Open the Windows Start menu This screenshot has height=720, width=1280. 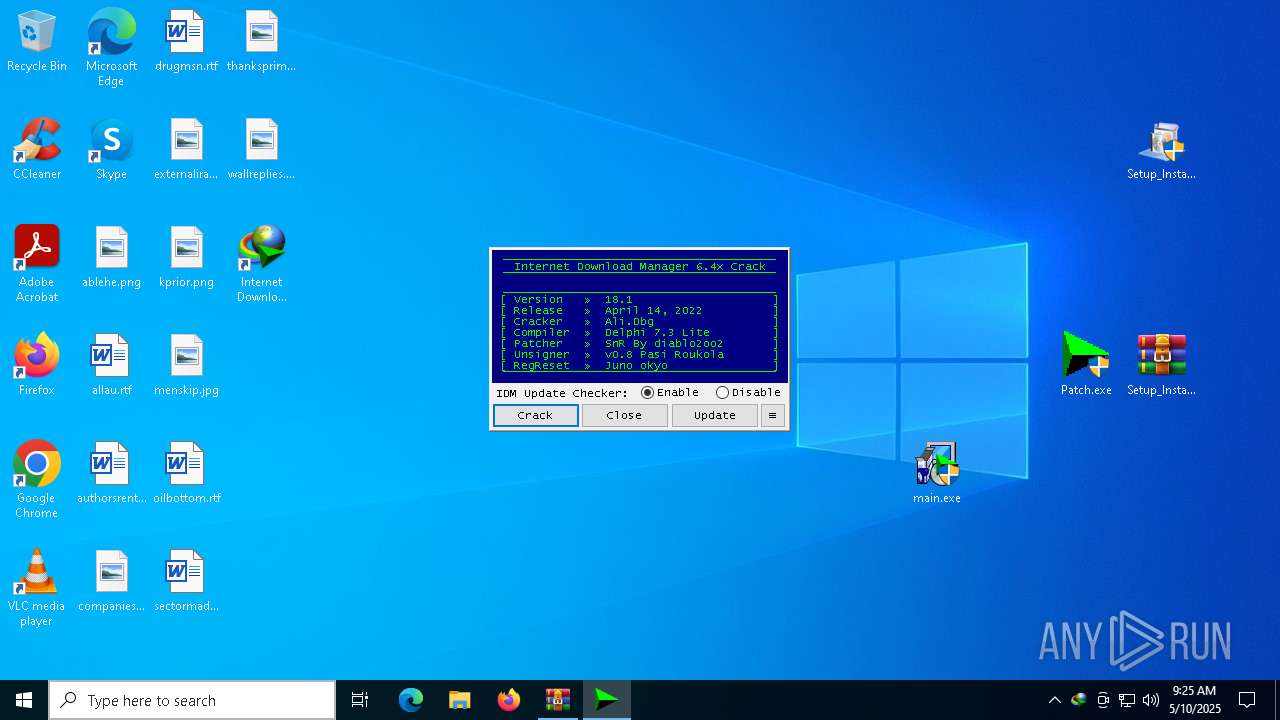(x=24, y=700)
